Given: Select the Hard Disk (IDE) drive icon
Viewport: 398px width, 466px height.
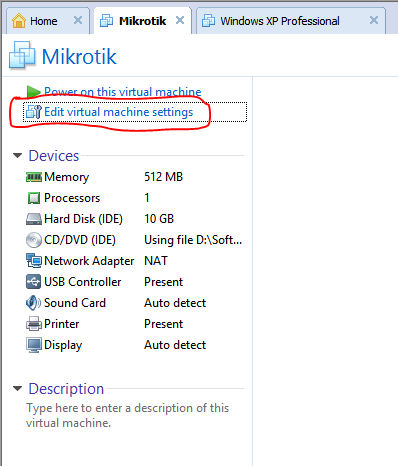Looking at the screenshot, I should coord(34,219).
